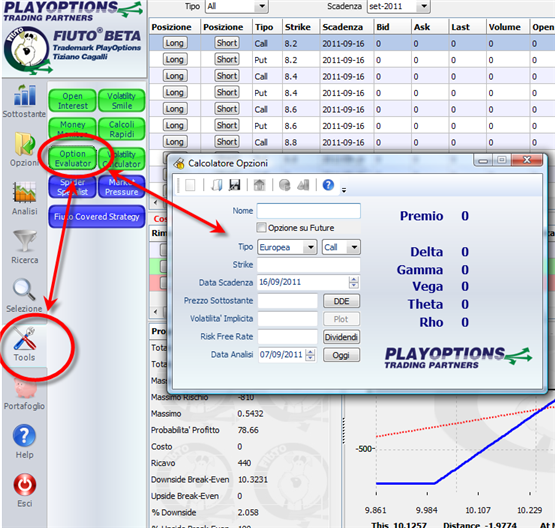Open the Ricerca funnel icon

pos(24,241)
